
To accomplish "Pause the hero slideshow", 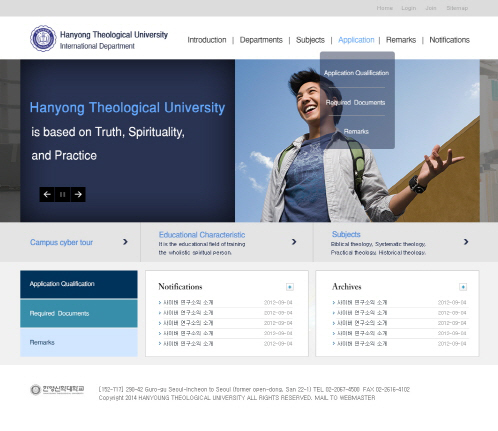I will point(62,194).
